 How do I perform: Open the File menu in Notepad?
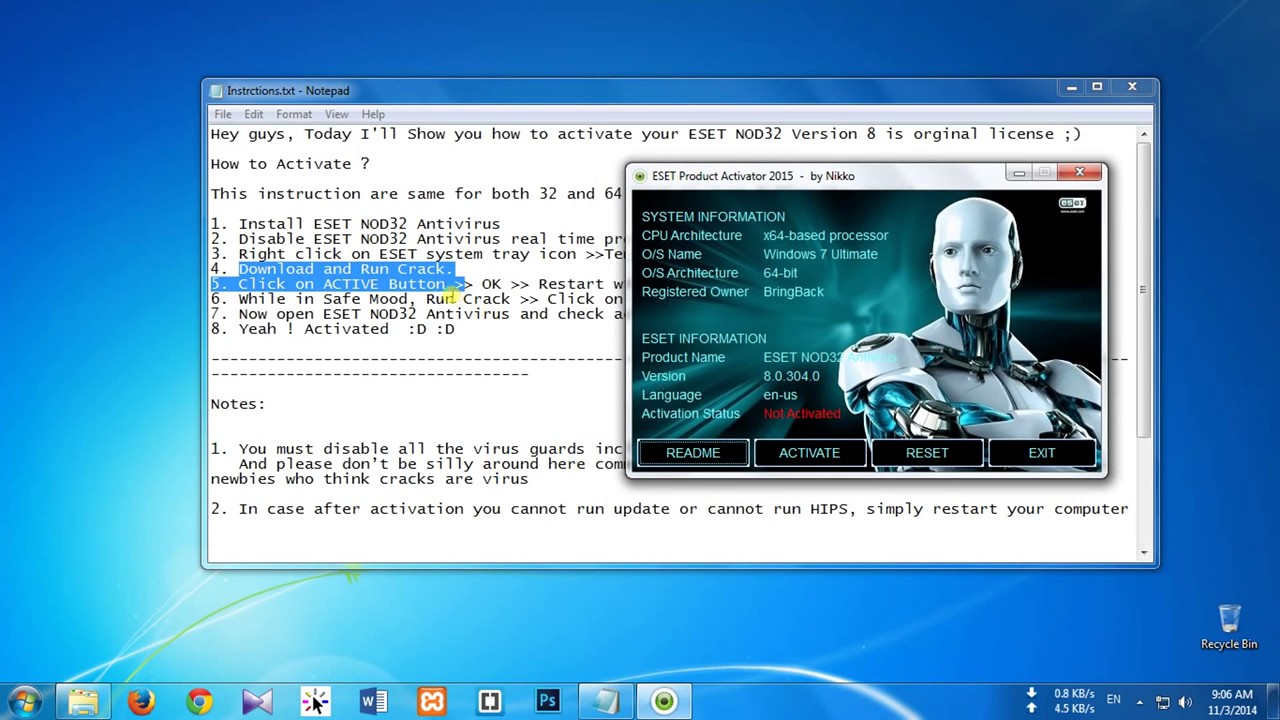pos(223,114)
